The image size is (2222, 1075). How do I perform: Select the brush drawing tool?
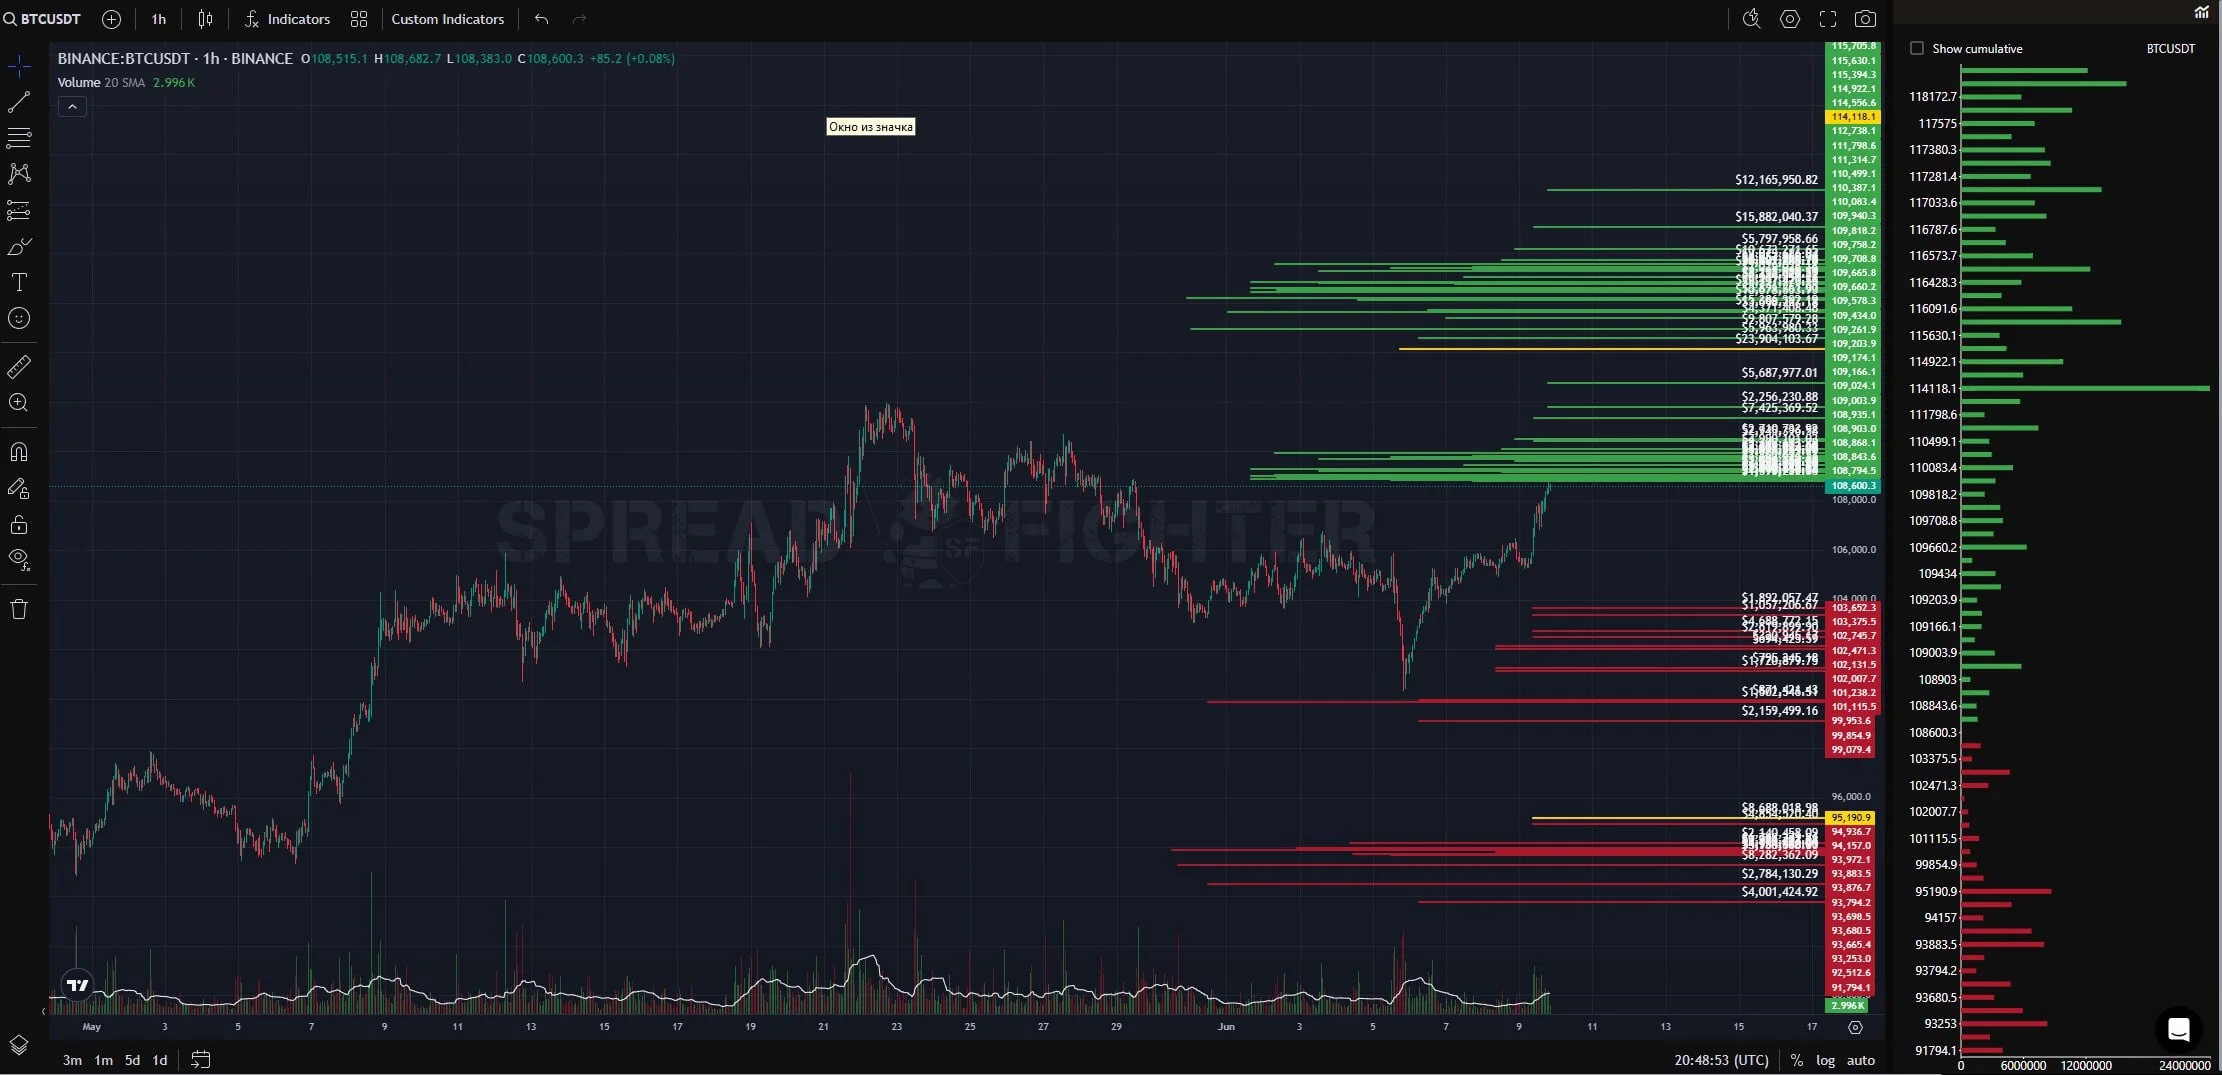pyautogui.click(x=19, y=246)
